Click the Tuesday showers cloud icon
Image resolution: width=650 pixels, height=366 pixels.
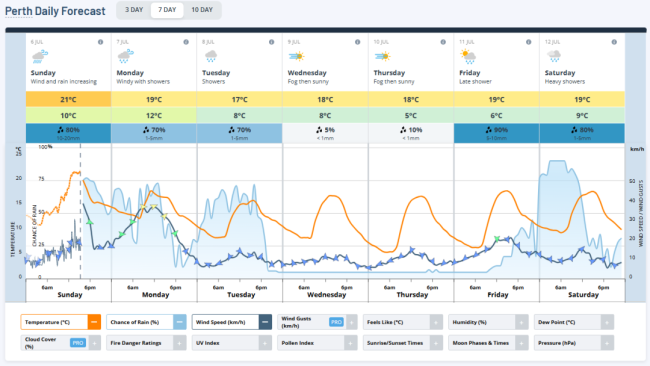coord(211,56)
